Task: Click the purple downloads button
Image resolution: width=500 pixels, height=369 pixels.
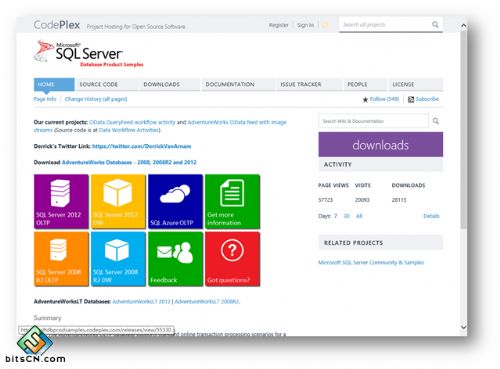Action: click(x=381, y=145)
